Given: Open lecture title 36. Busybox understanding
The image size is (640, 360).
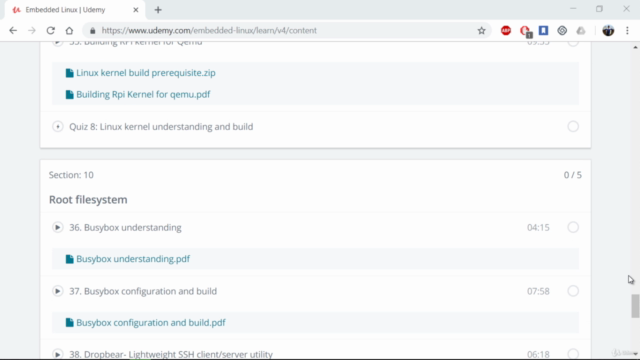Looking at the screenshot, I should tap(125, 228).
